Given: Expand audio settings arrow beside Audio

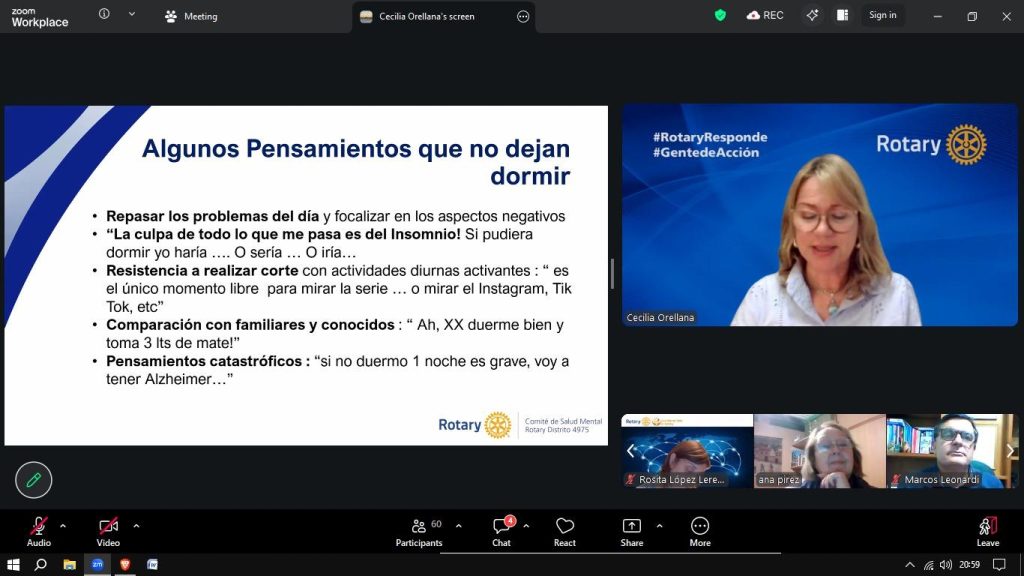Looking at the screenshot, I should point(63,526).
